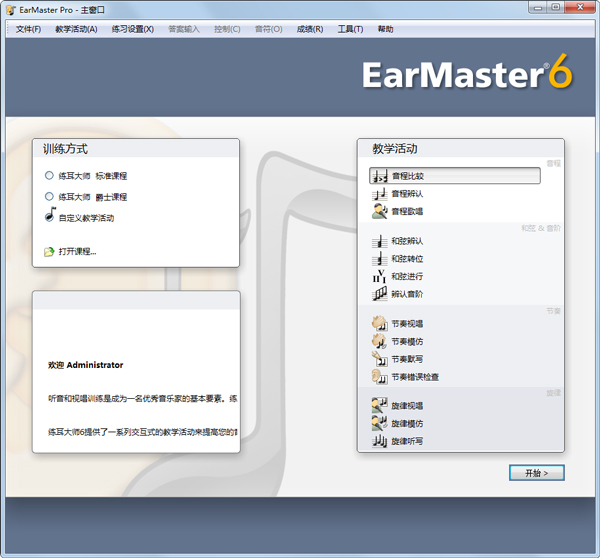Click the 打开课程... link

77,252
